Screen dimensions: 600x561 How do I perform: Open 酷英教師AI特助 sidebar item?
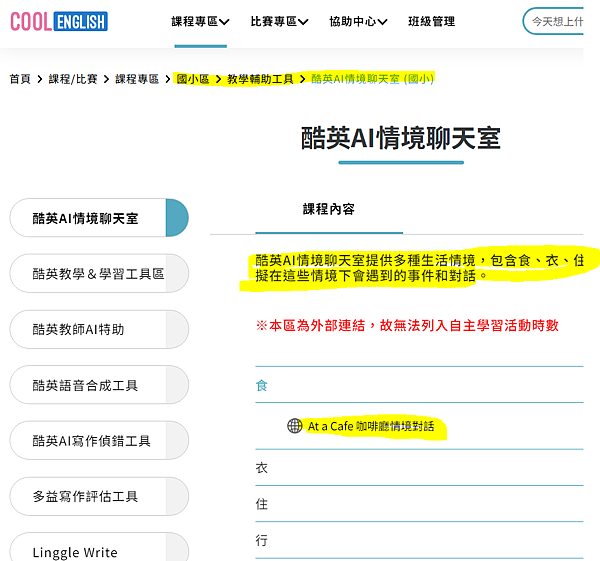99,329
